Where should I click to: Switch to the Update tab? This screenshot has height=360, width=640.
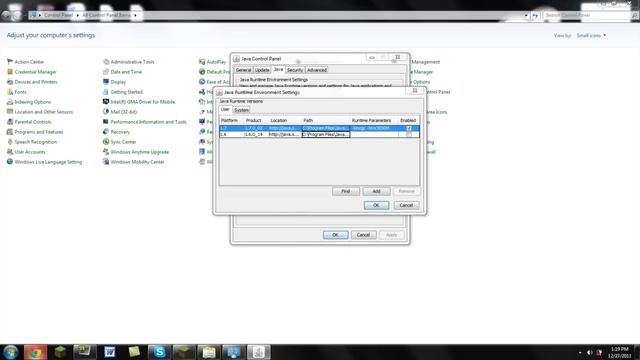(262, 70)
